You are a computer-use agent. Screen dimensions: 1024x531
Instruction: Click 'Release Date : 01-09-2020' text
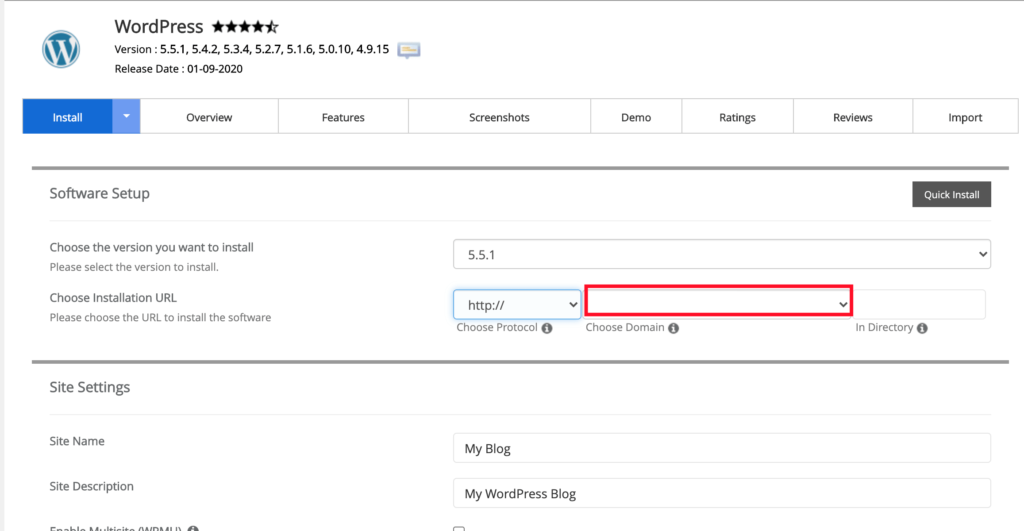[x=178, y=69]
